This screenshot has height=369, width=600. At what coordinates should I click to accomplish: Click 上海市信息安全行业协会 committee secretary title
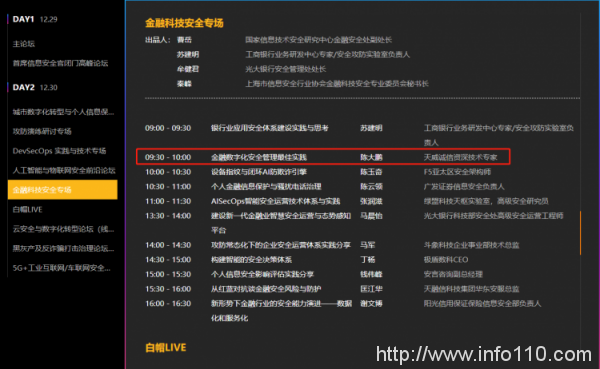pyautogui.click(x=337, y=83)
